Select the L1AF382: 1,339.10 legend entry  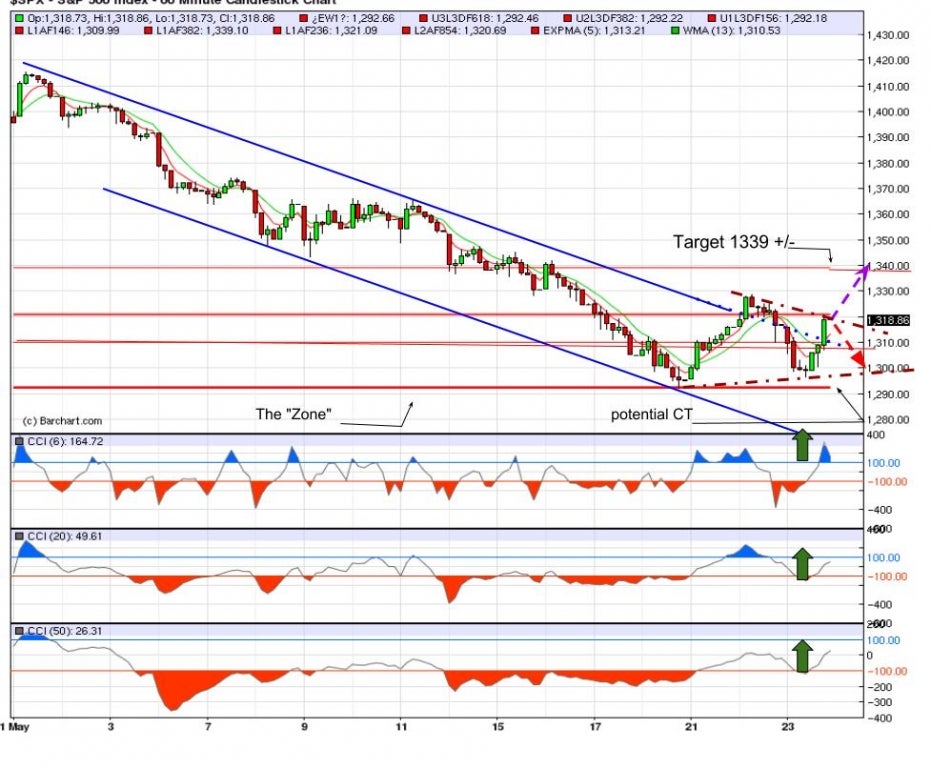(x=197, y=30)
